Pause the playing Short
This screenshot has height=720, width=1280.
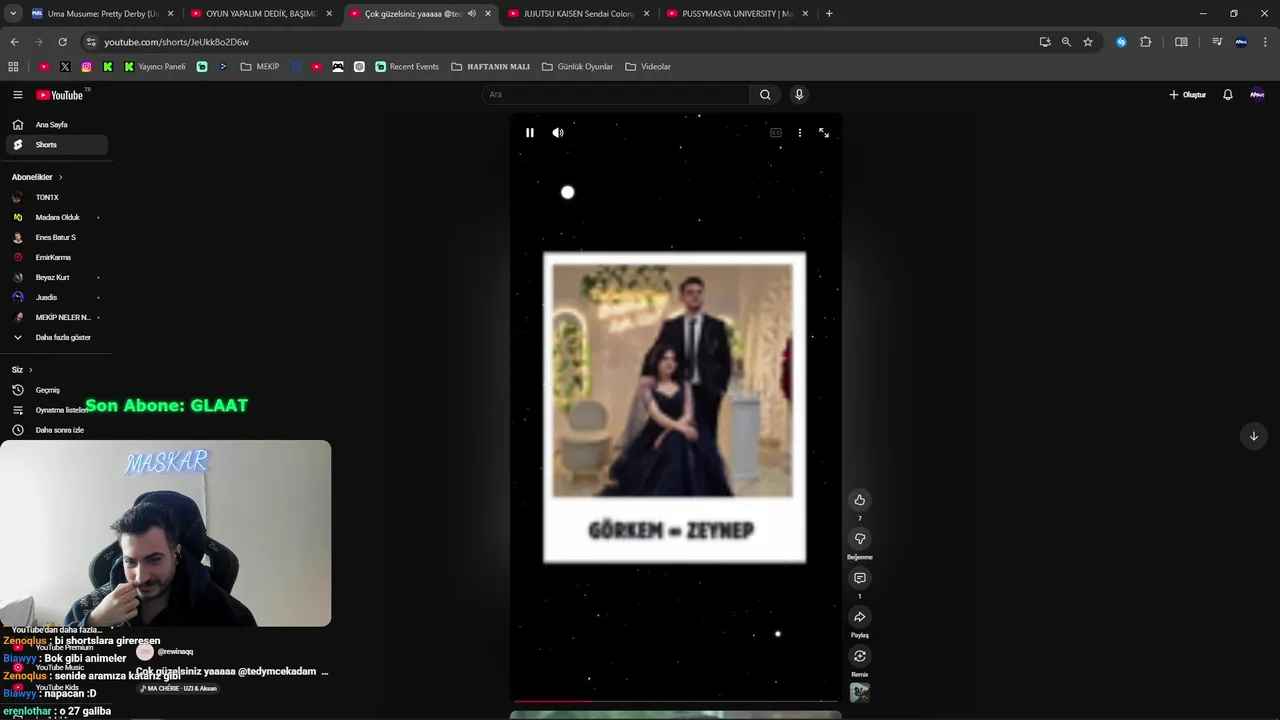coord(530,132)
